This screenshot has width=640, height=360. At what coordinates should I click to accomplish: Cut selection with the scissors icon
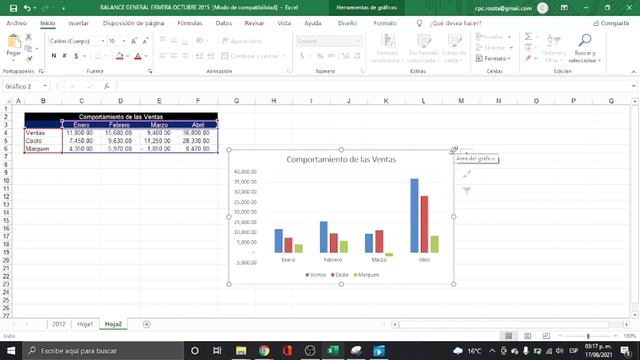pyautogui.click(x=29, y=37)
